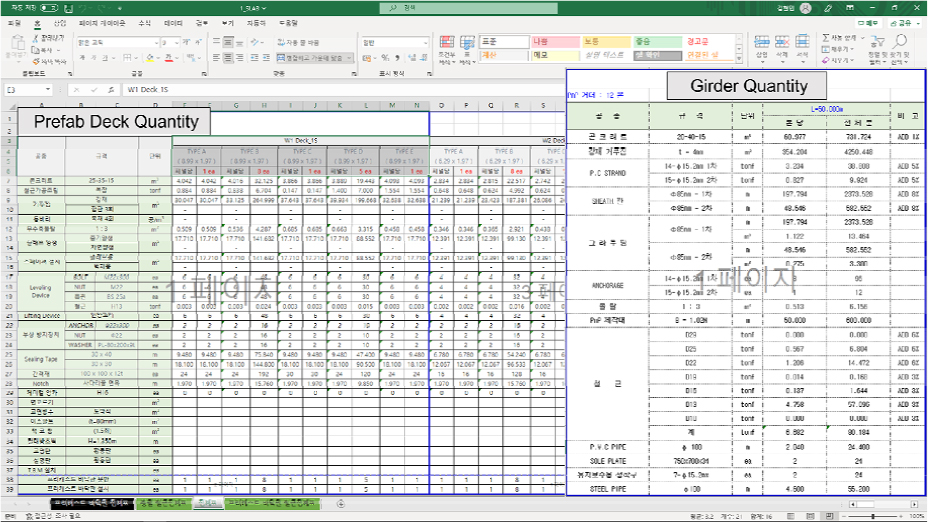The width and height of the screenshot is (928, 522).
Task: Toggle bold formatting (가)
Action: 82,57
